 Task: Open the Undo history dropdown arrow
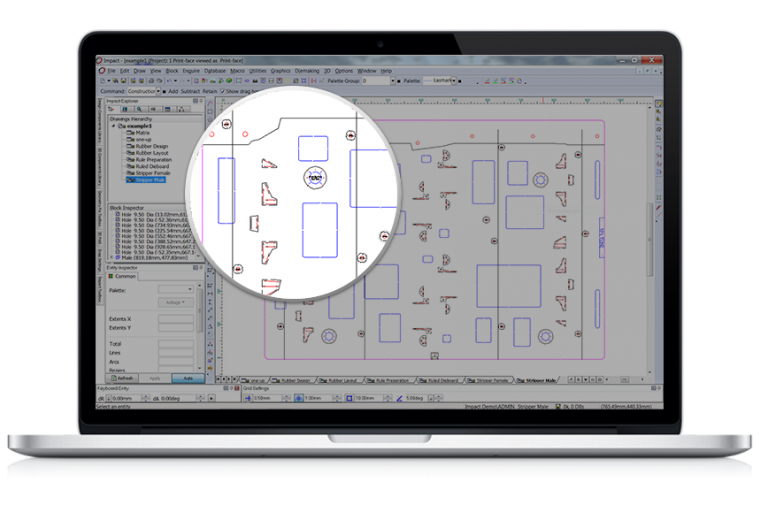coord(175,81)
